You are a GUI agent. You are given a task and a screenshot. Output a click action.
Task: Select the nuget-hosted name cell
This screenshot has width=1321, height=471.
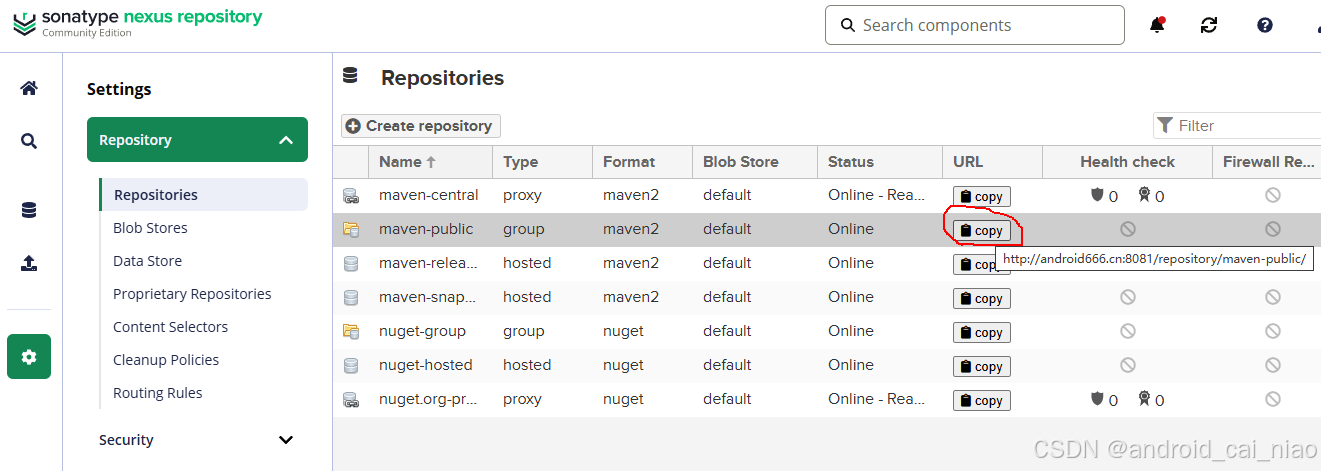click(430, 365)
